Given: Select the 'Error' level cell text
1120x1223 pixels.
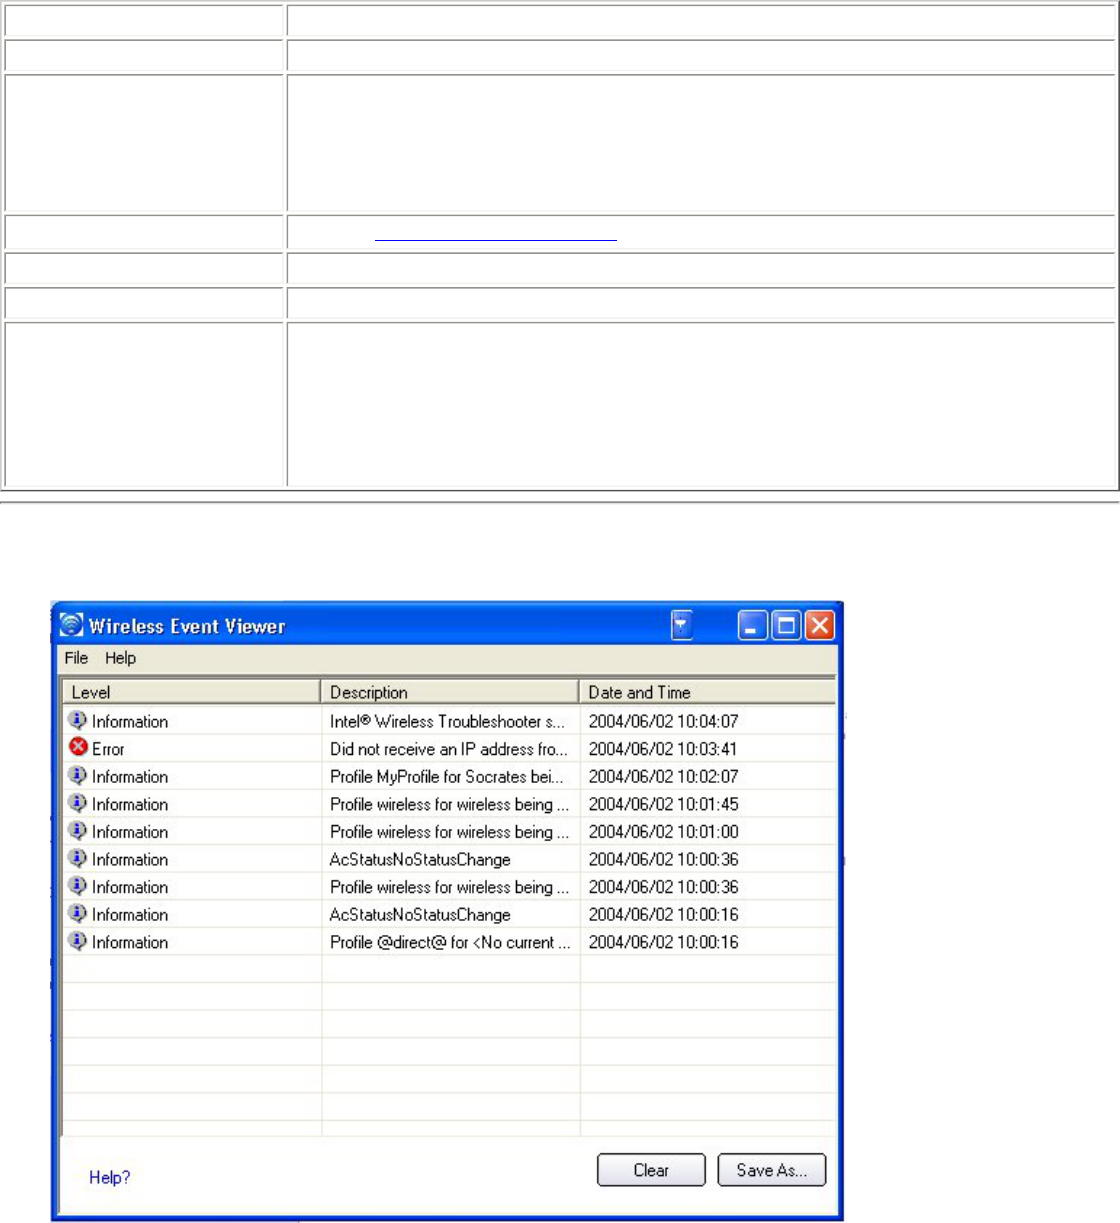Looking at the screenshot, I should [x=108, y=749].
